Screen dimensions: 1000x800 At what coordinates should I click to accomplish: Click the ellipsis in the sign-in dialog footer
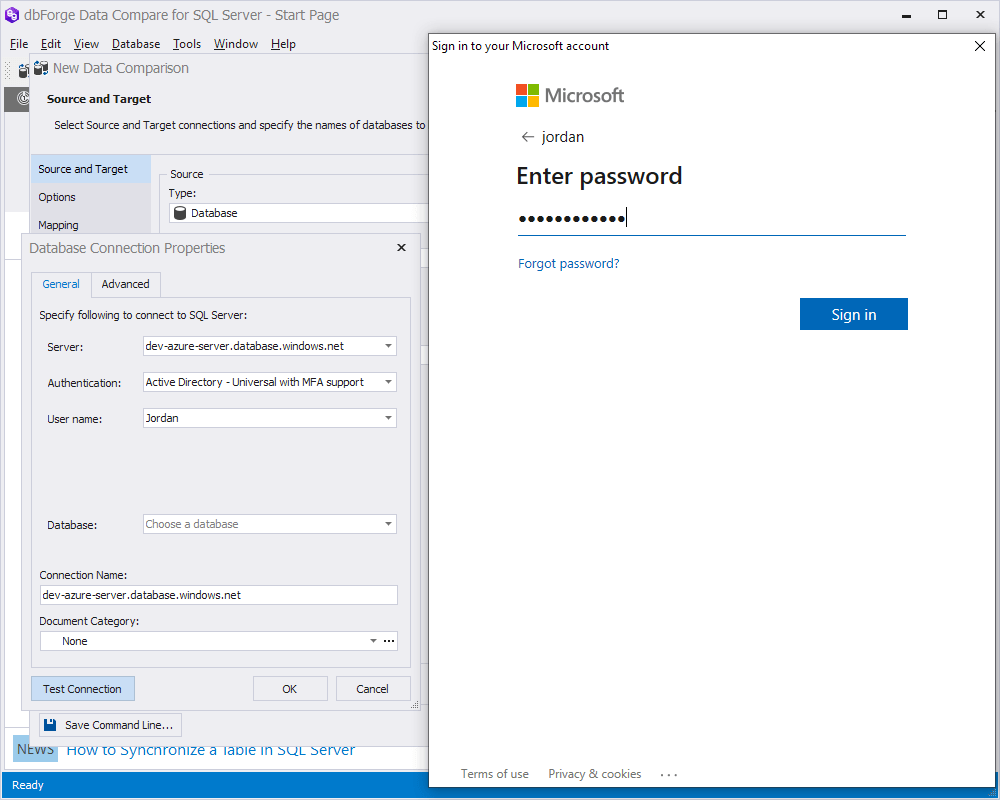(668, 773)
